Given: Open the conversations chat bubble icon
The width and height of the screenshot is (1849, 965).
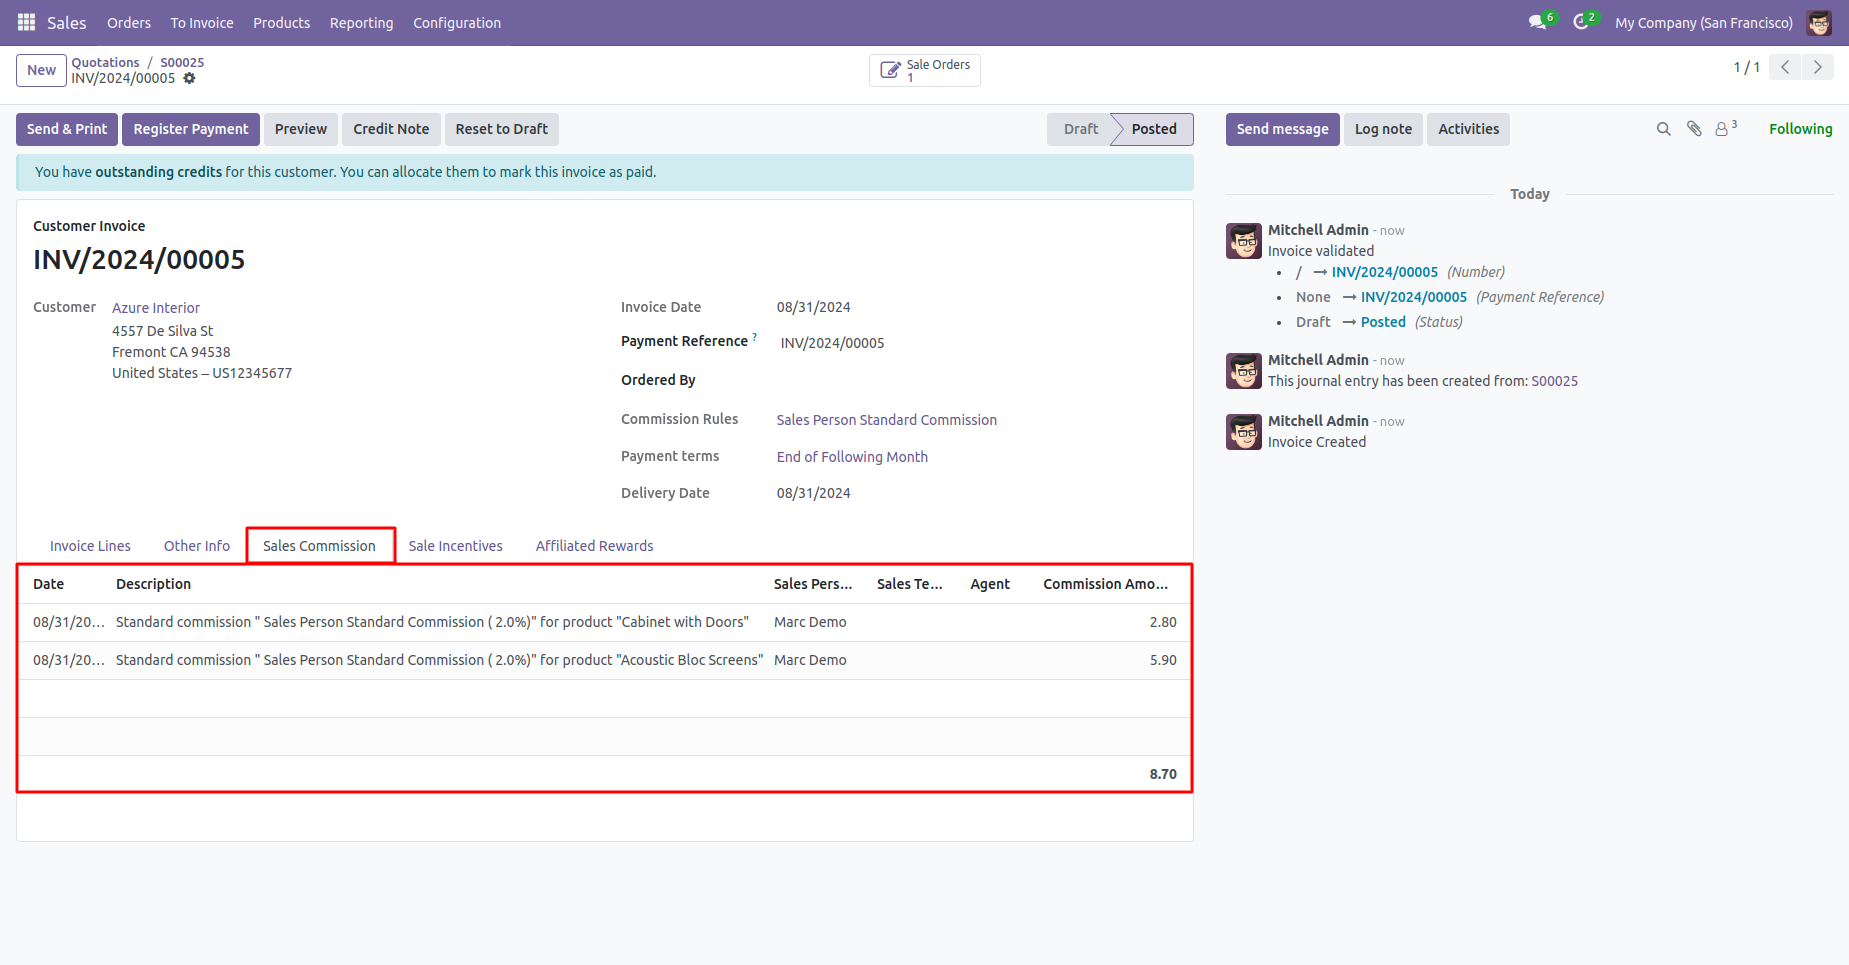Looking at the screenshot, I should tap(1538, 22).
